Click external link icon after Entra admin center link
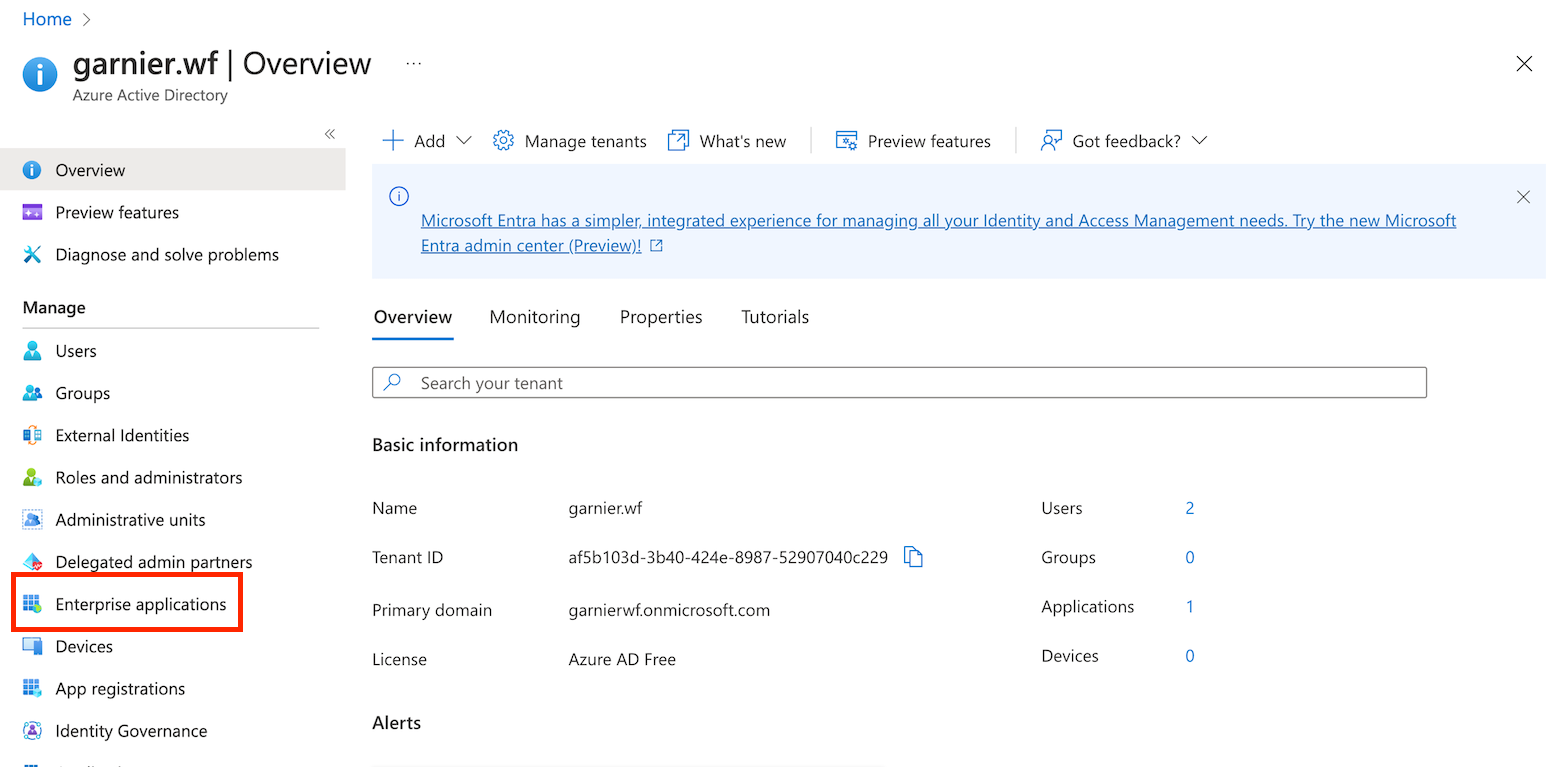Image resolution: width=1552 pixels, height=767 pixels. coord(656,246)
